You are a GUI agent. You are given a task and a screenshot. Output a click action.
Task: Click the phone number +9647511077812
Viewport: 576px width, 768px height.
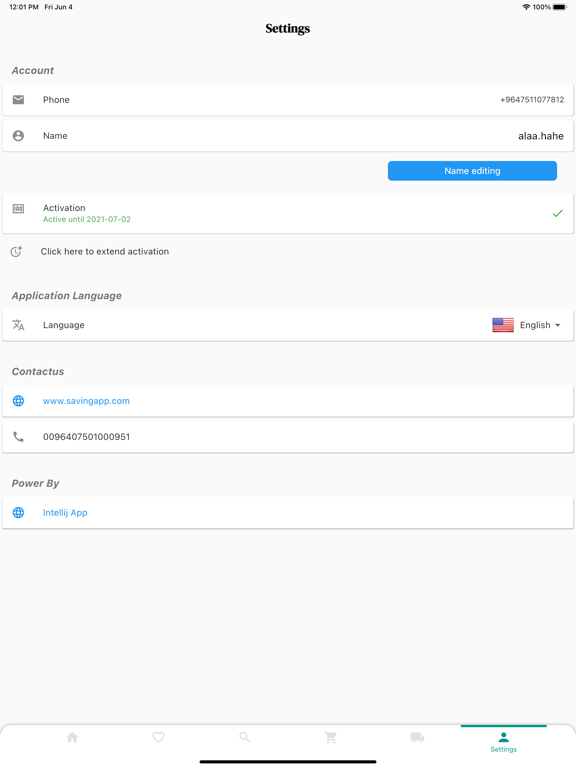click(532, 100)
